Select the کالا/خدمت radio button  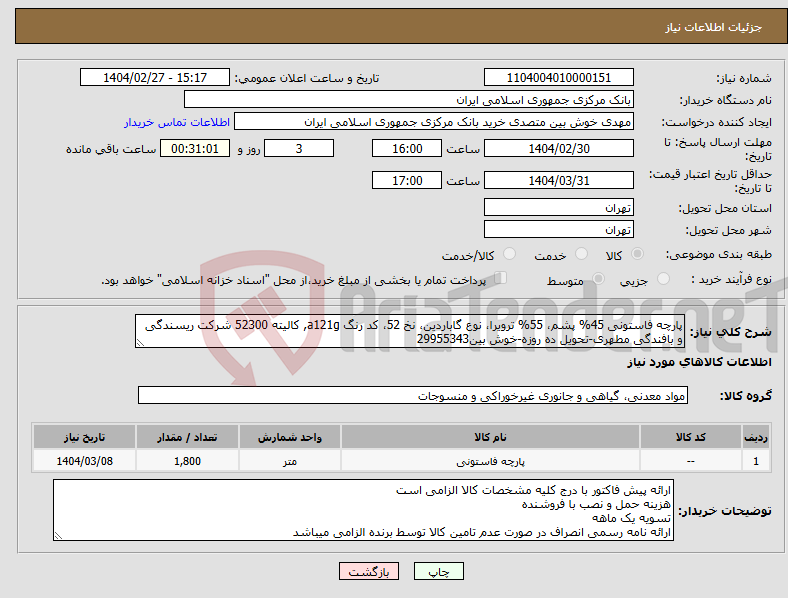click(x=509, y=254)
